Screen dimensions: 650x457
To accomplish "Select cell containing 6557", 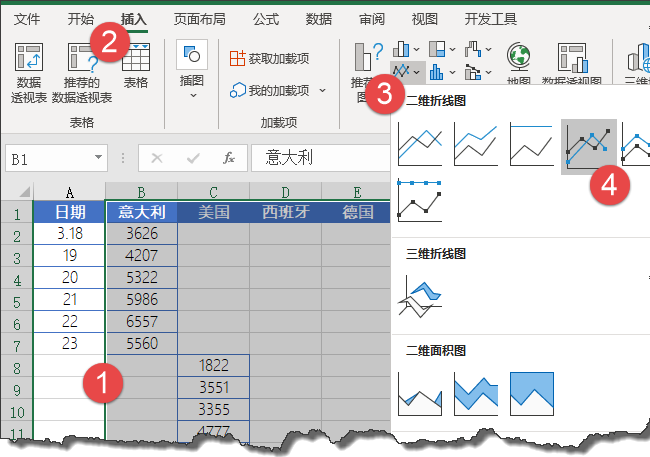I will click(142, 321).
